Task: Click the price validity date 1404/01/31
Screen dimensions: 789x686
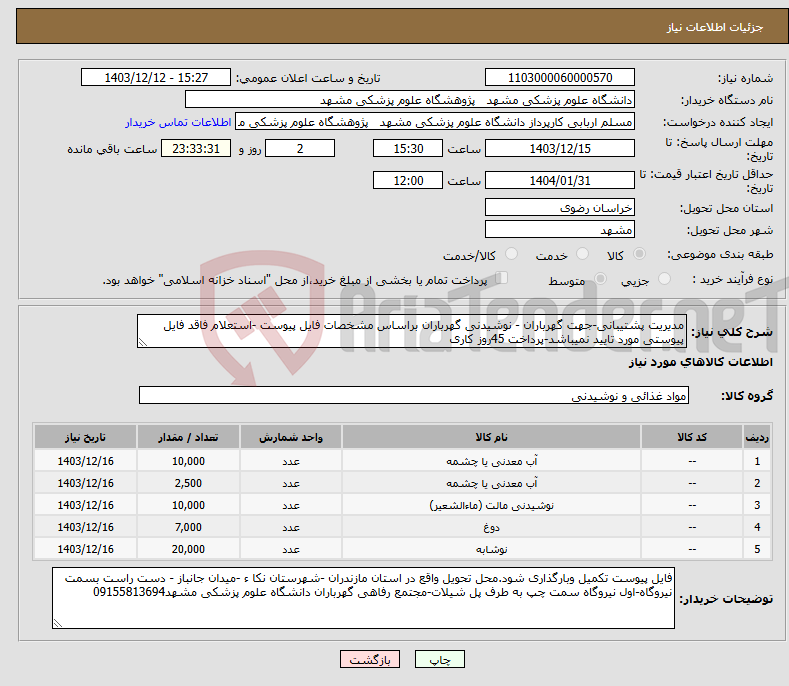Action: [560, 180]
